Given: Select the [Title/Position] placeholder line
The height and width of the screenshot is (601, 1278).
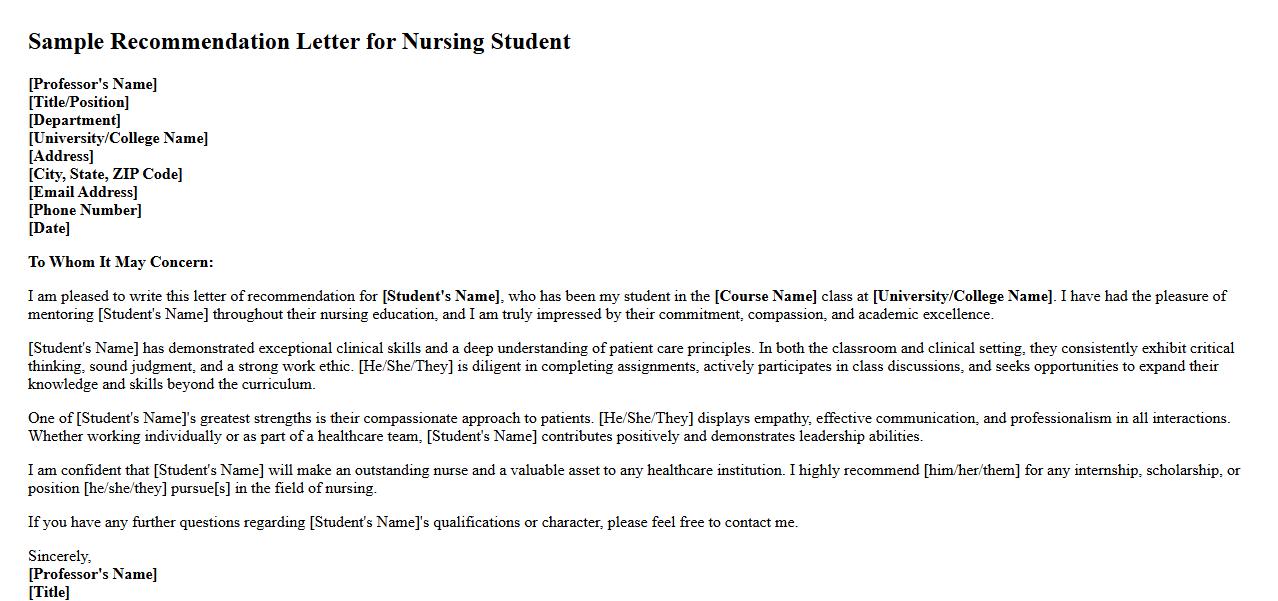Looking at the screenshot, I should 78,102.
